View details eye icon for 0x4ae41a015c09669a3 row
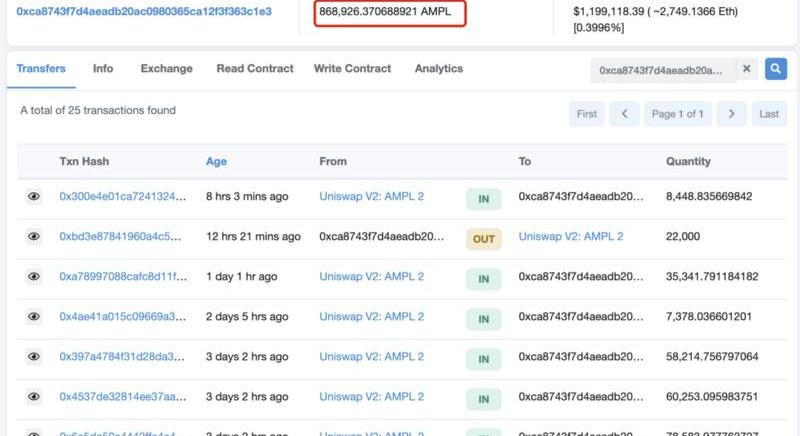Viewport: 800px width, 436px height. [x=34, y=316]
